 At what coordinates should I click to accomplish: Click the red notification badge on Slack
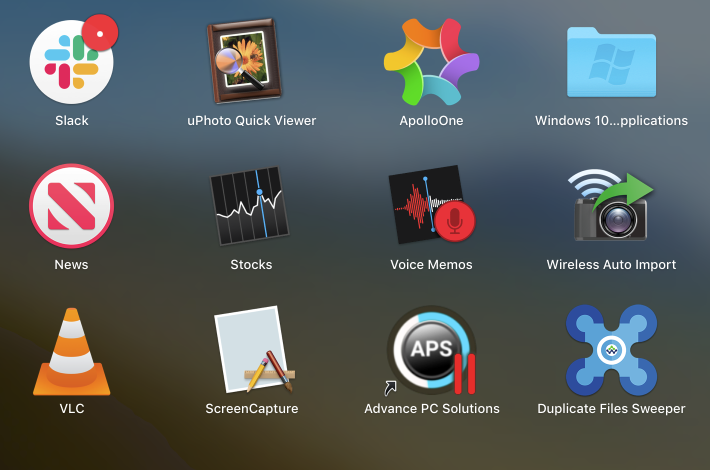100,33
